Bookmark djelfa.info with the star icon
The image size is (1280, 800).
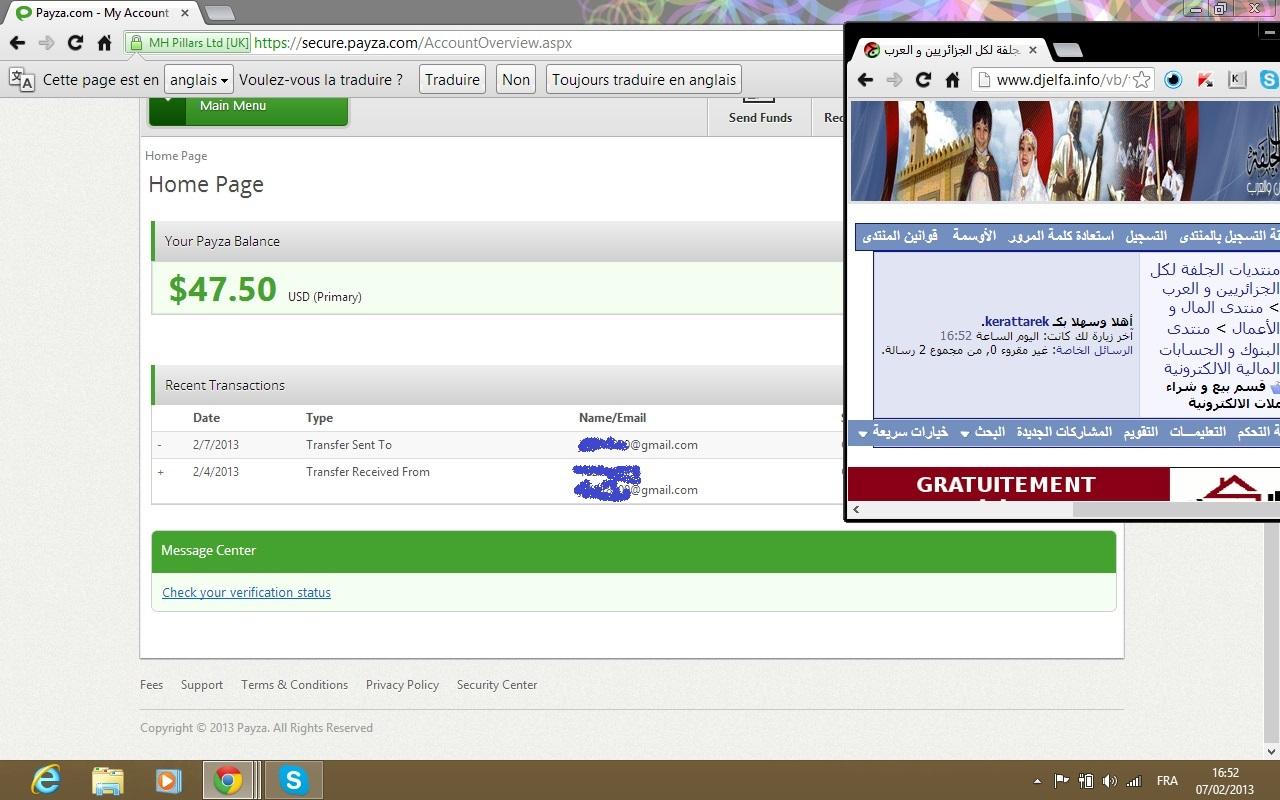1141,80
